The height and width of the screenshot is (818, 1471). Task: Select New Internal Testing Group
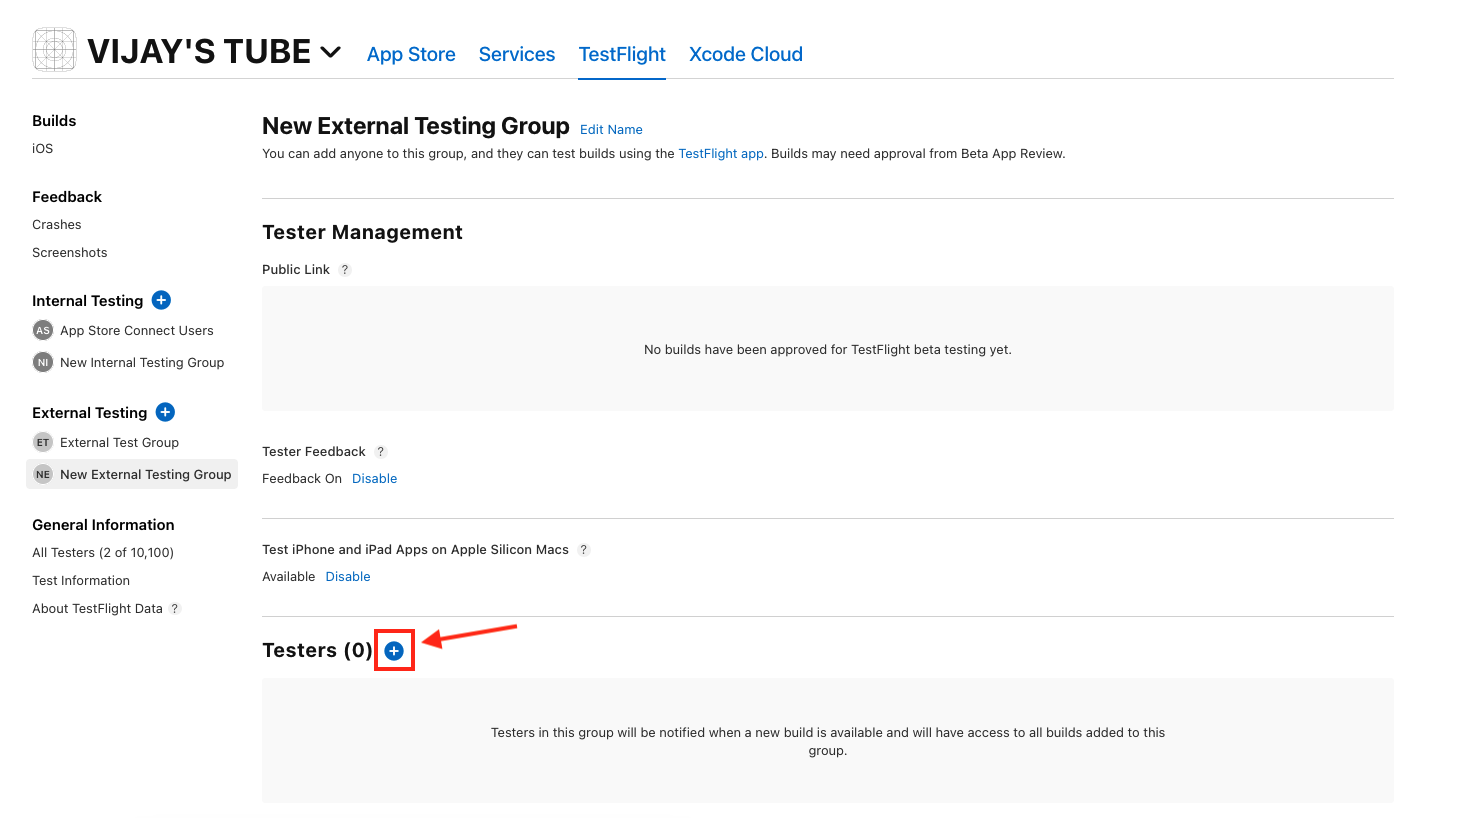pyautogui.click(x=142, y=363)
